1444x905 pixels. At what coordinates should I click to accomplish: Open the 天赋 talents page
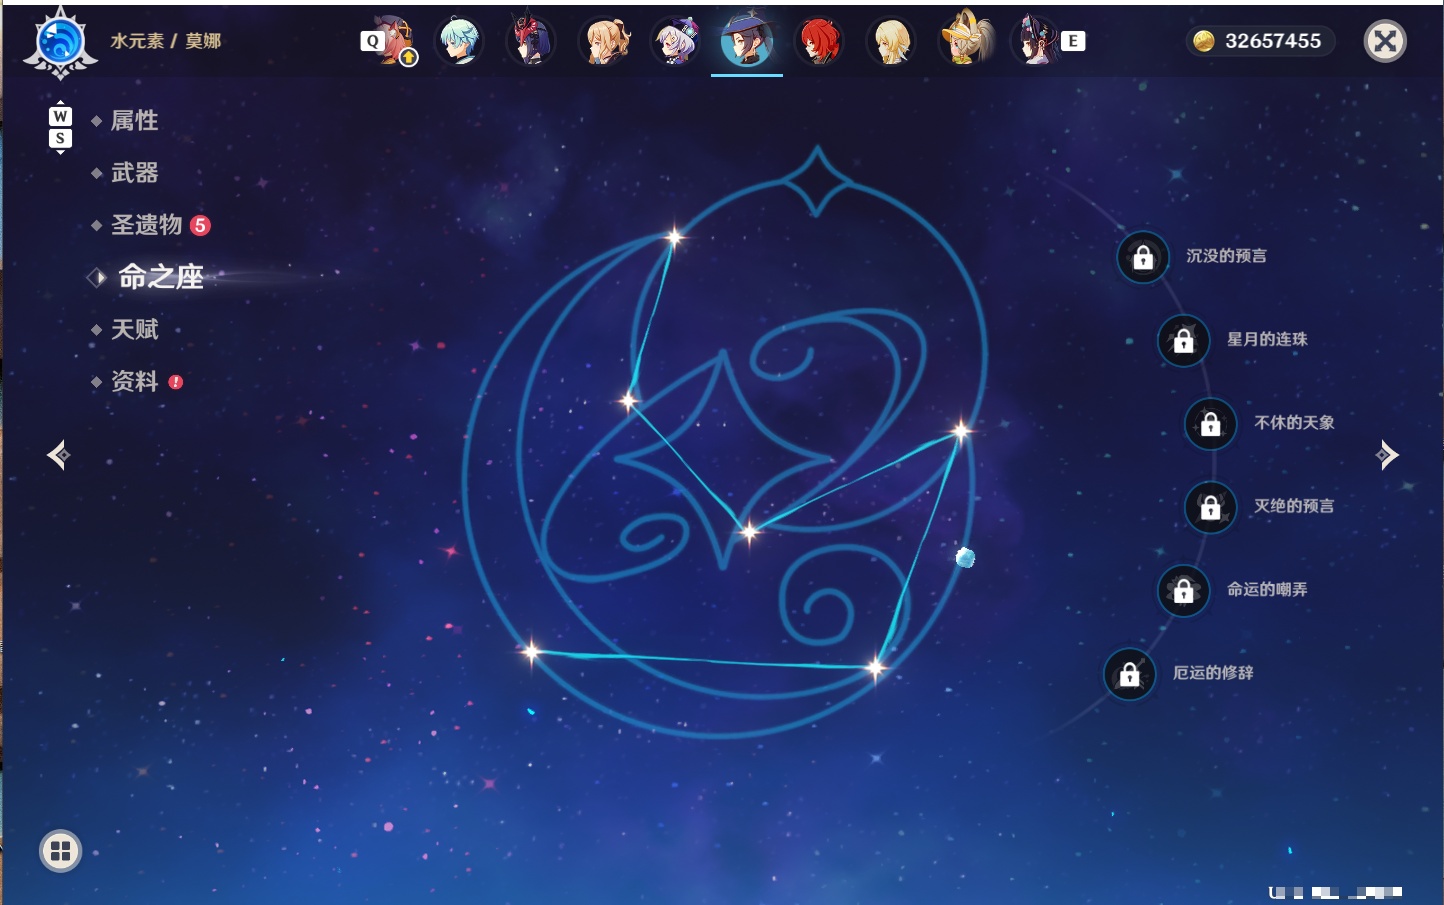coord(134,329)
